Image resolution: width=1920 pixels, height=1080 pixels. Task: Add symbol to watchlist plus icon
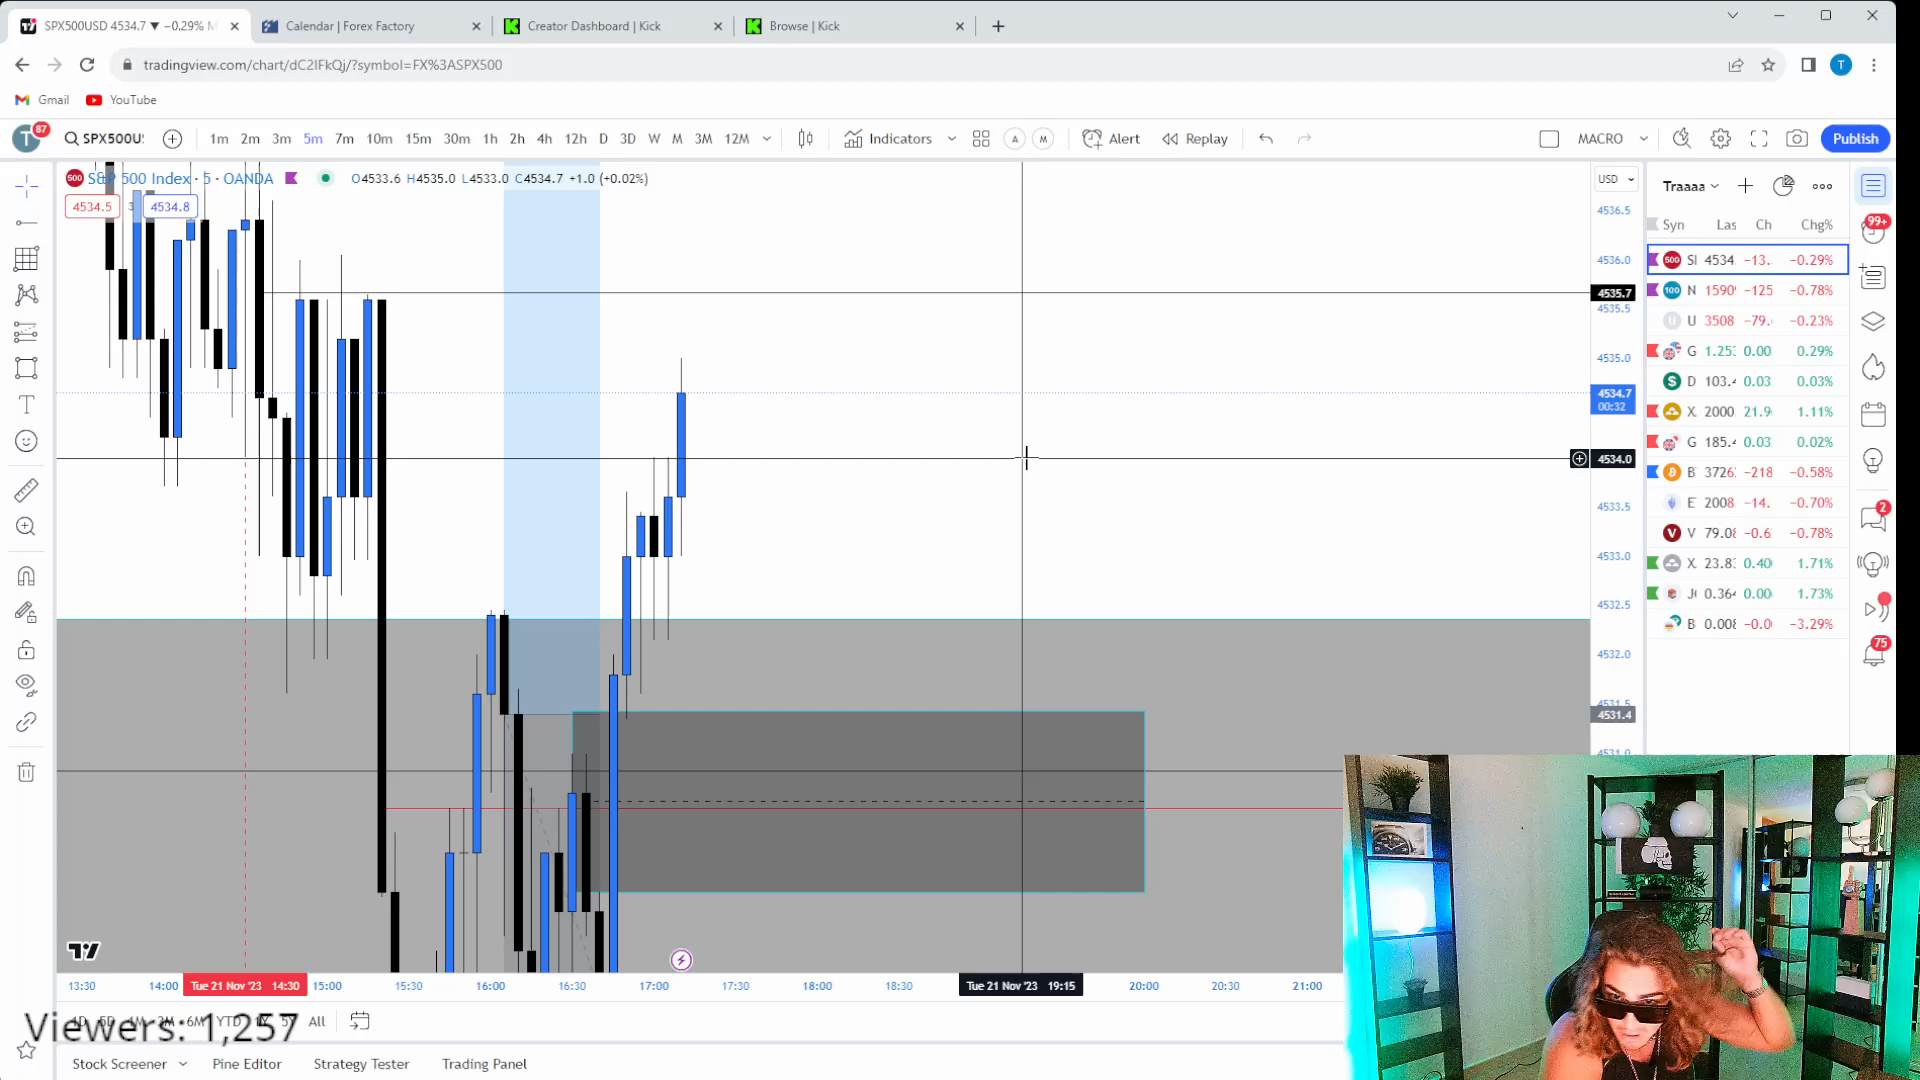(1745, 186)
